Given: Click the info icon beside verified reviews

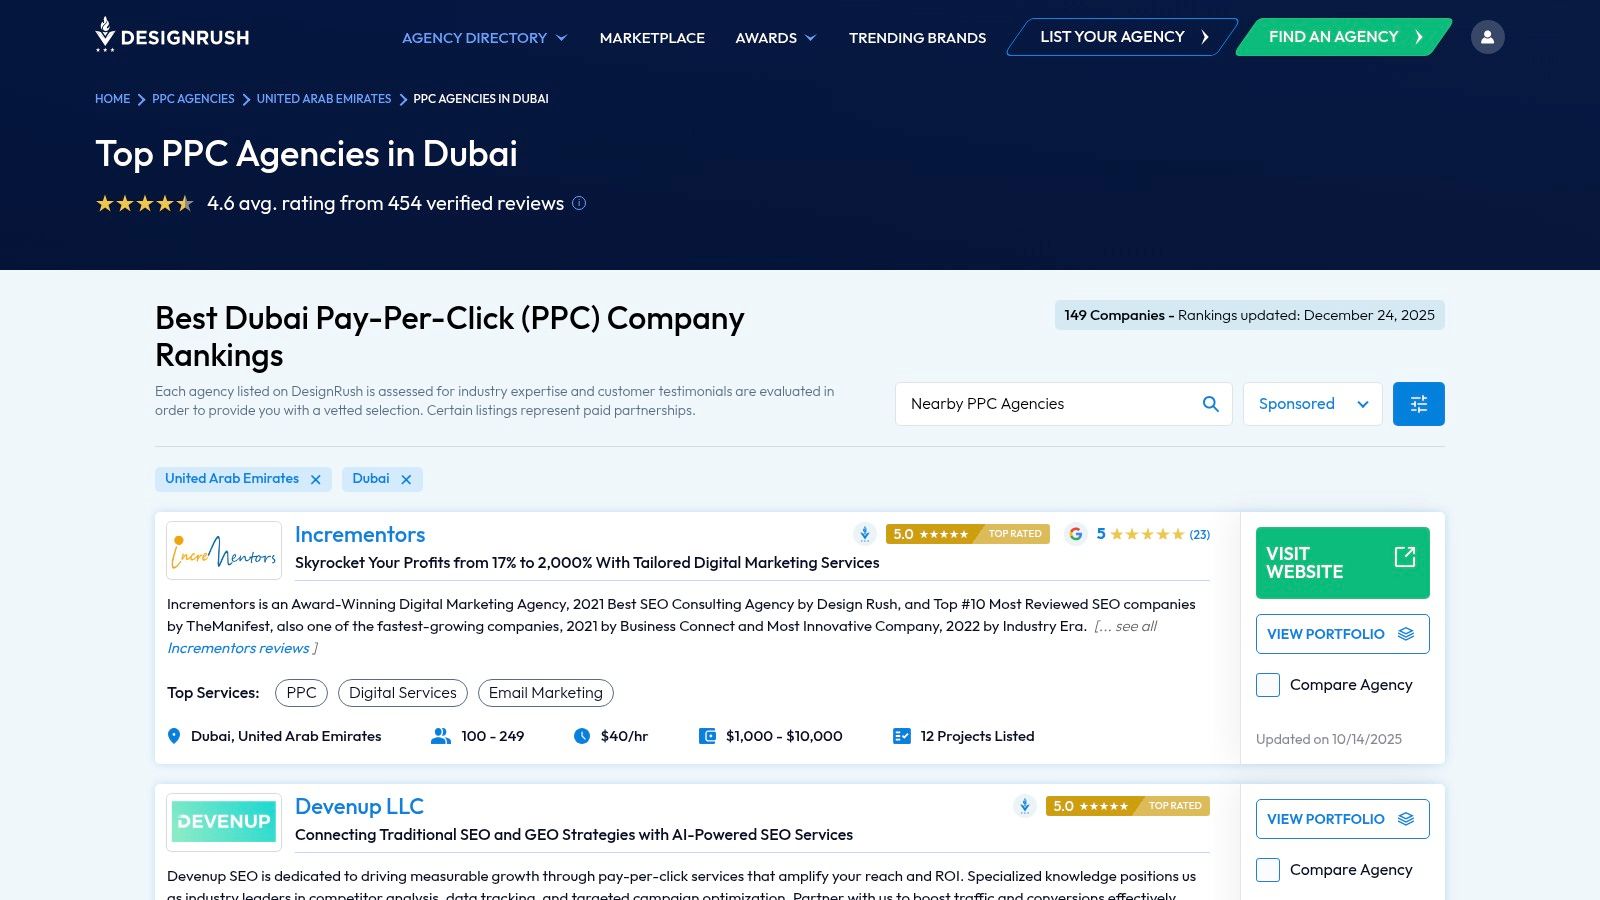Looking at the screenshot, I should 578,203.
